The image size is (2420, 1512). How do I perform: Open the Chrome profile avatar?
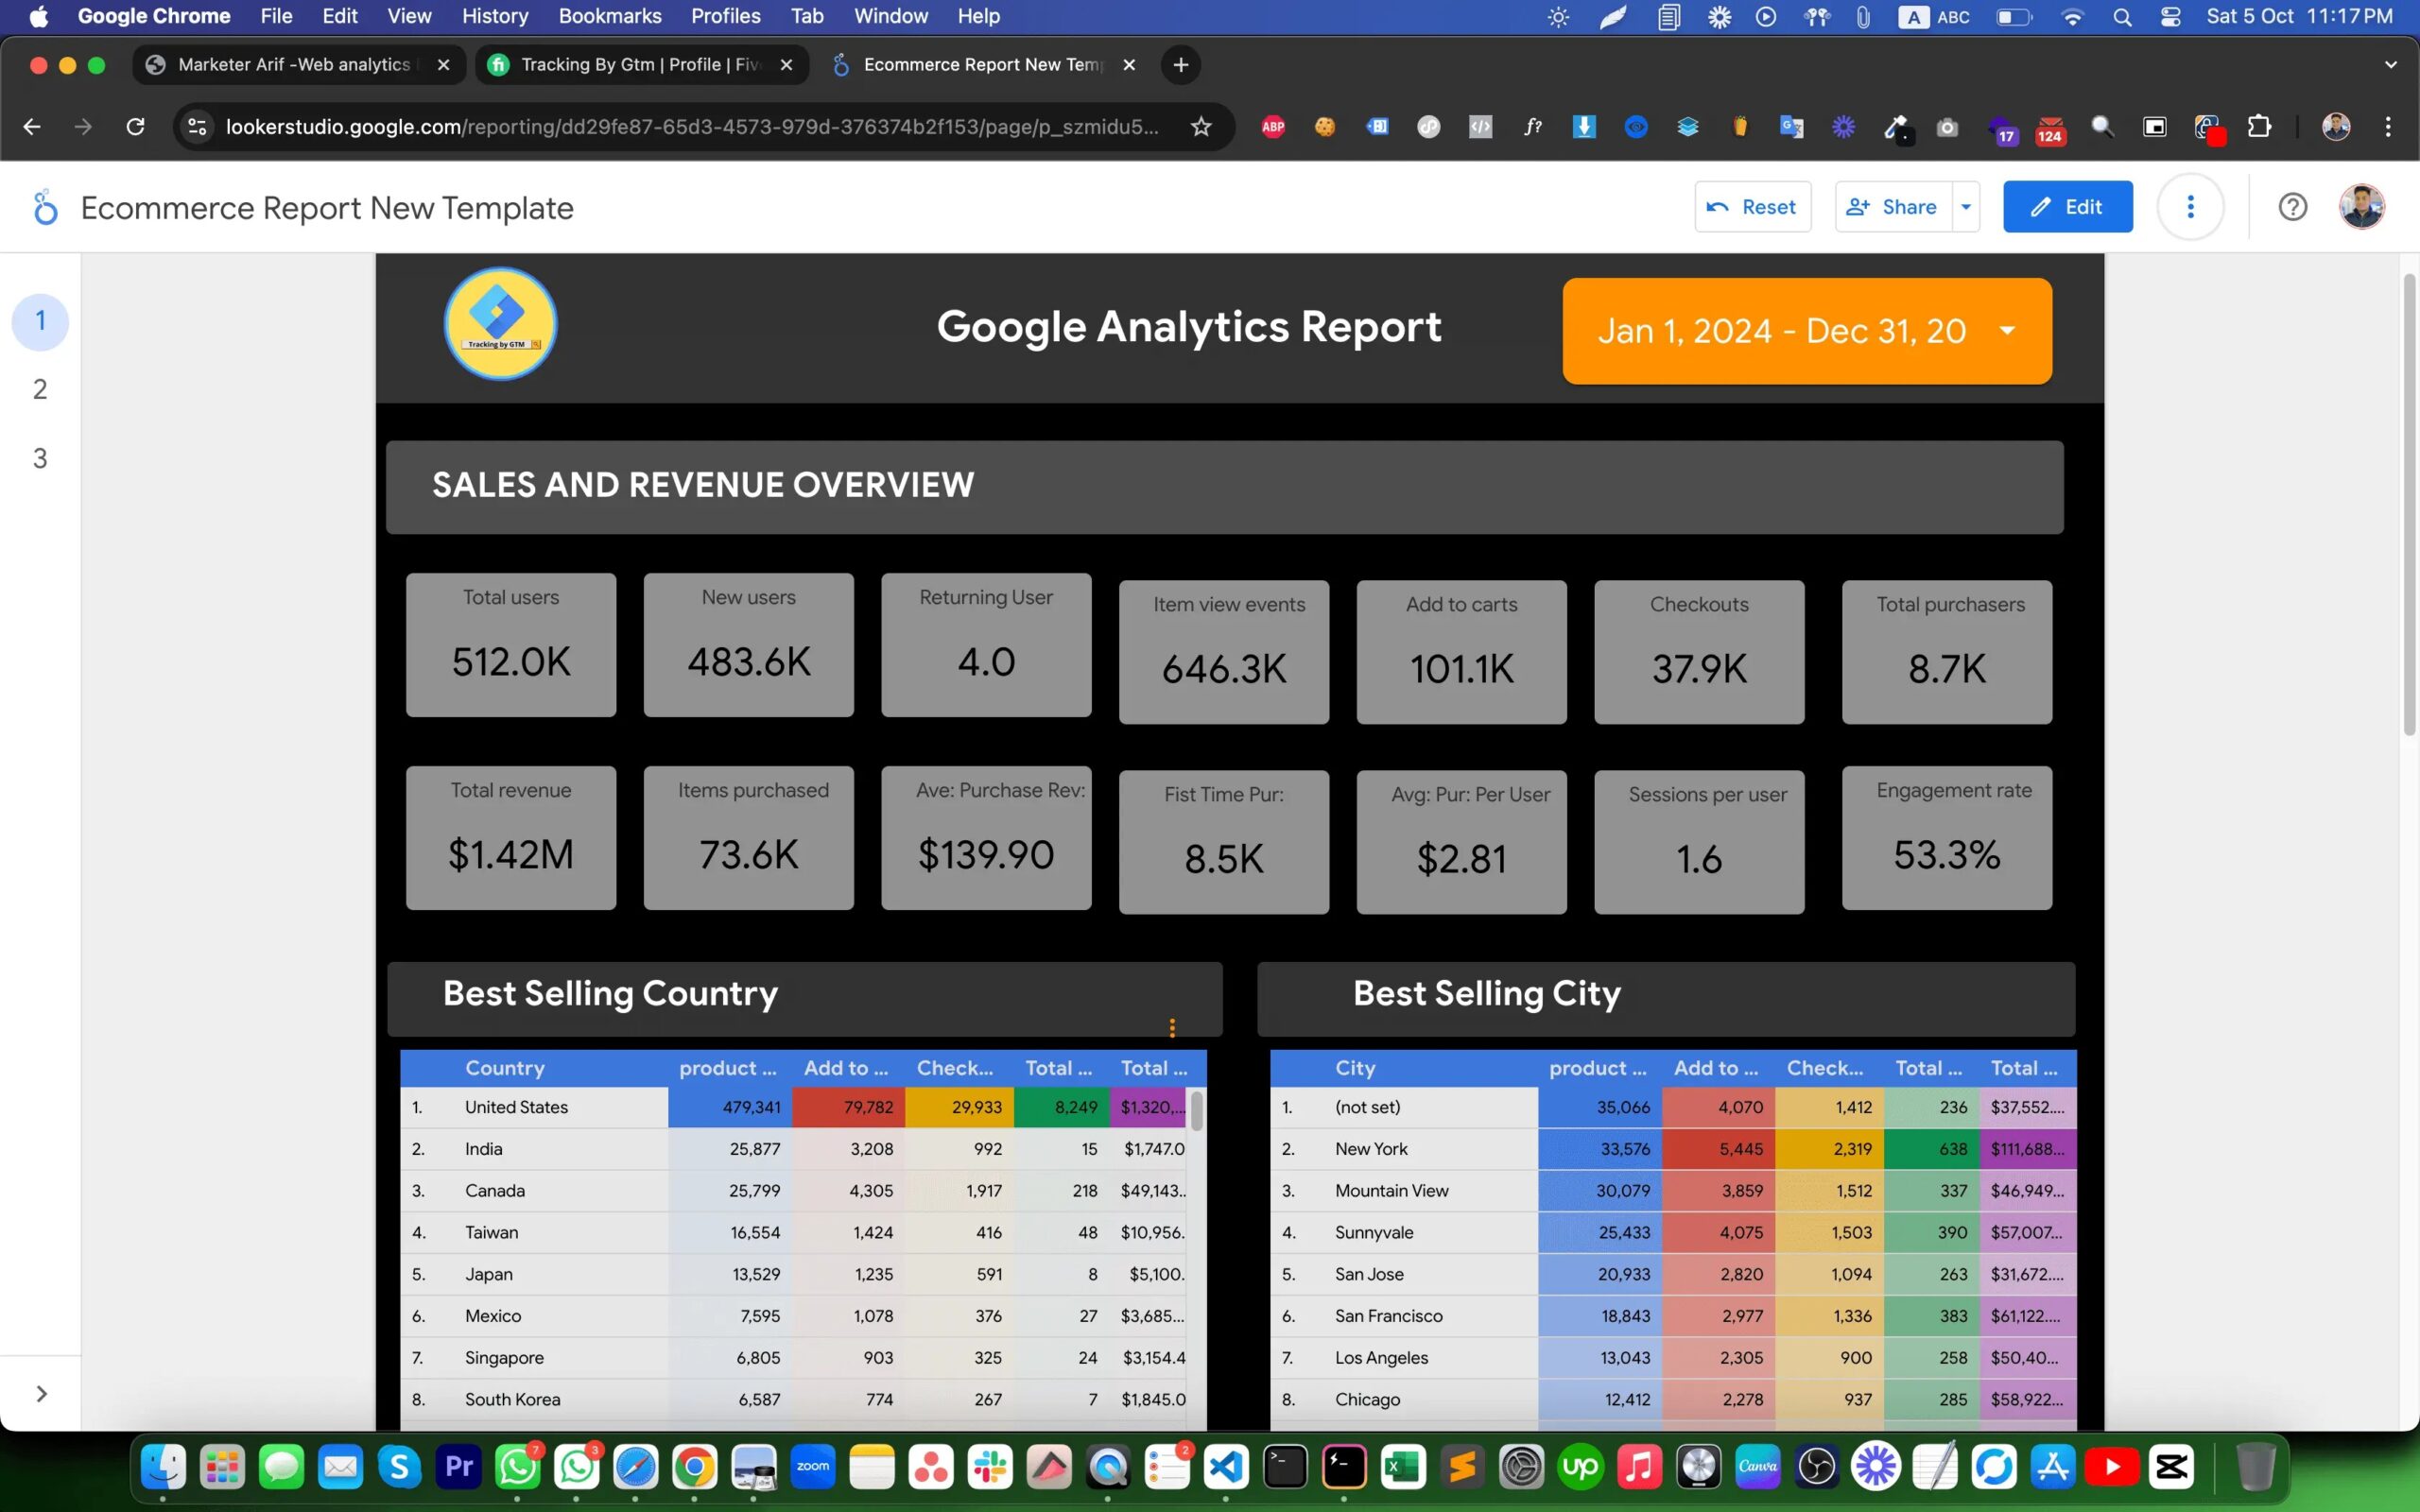(2336, 127)
